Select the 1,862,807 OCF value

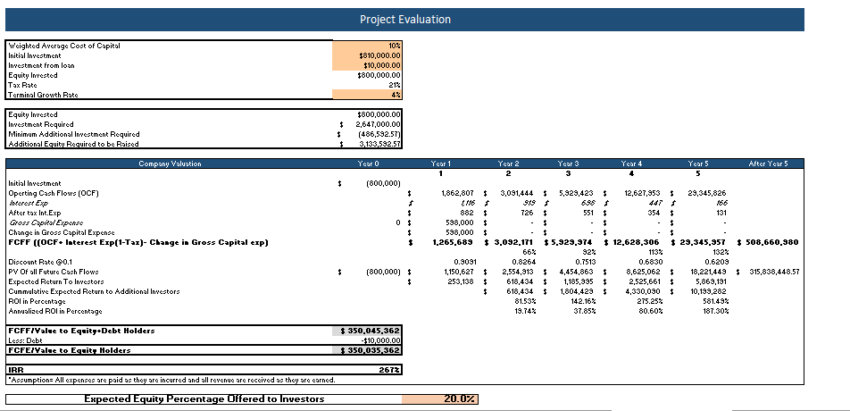(x=458, y=193)
